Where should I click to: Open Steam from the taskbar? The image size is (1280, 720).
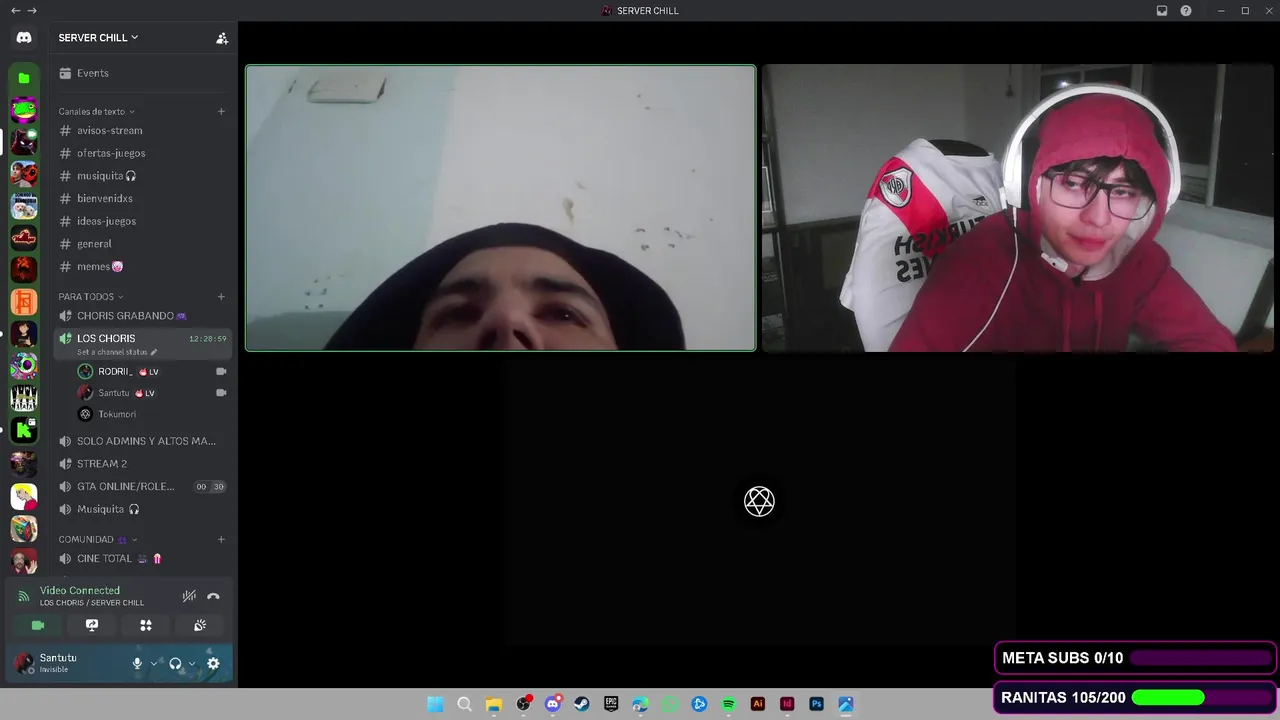pyautogui.click(x=582, y=704)
